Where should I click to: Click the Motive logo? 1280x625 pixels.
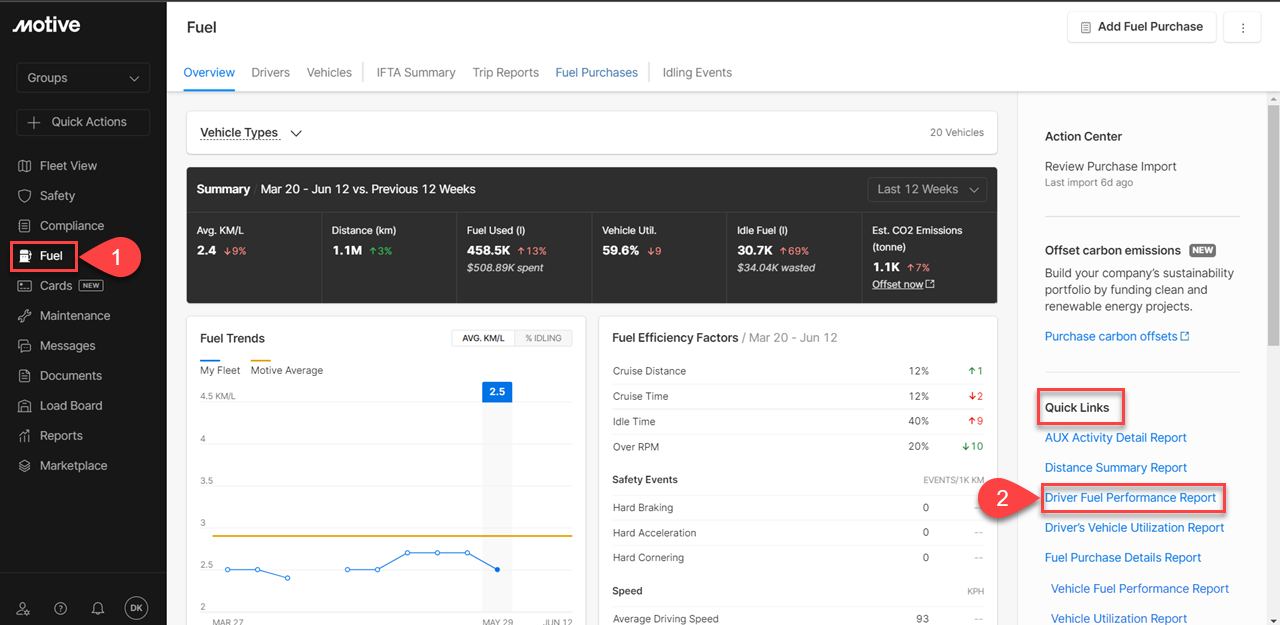[46, 25]
